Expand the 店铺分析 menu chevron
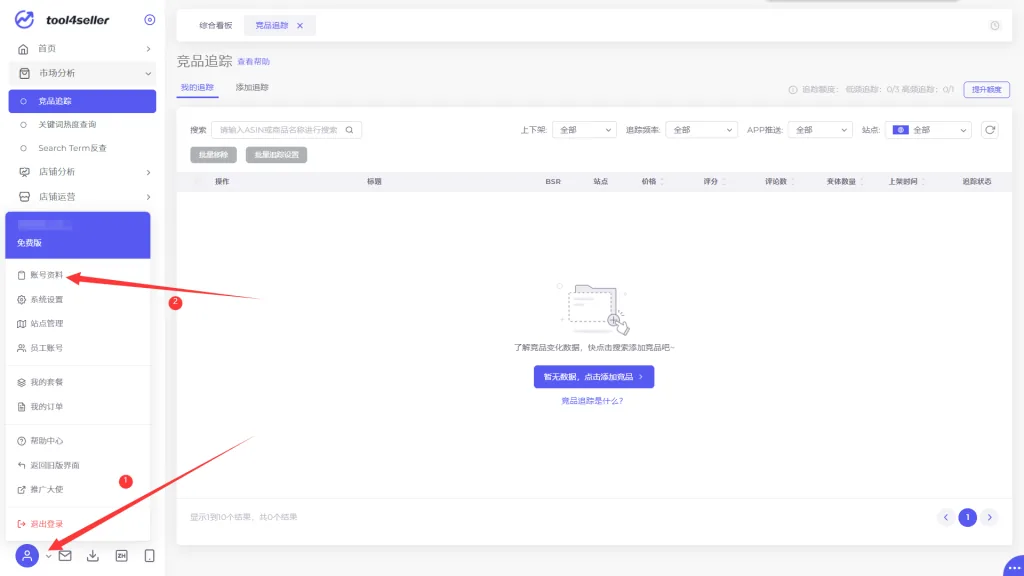Viewport: 1024px width, 576px height. tap(148, 172)
